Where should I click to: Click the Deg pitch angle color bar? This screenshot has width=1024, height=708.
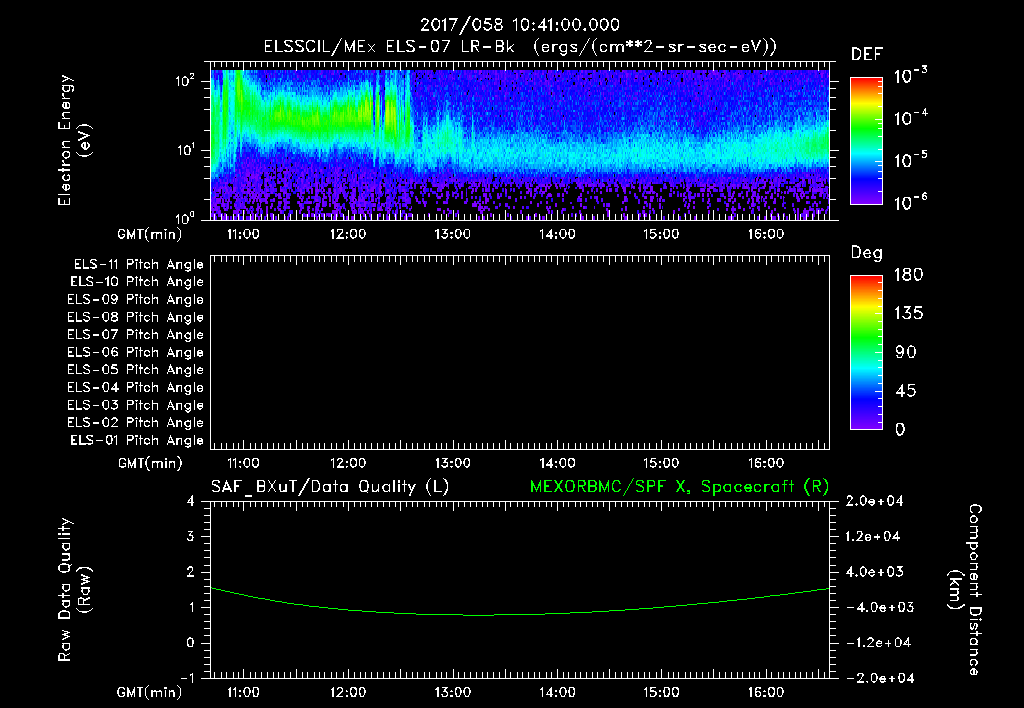pyautogui.click(x=866, y=352)
